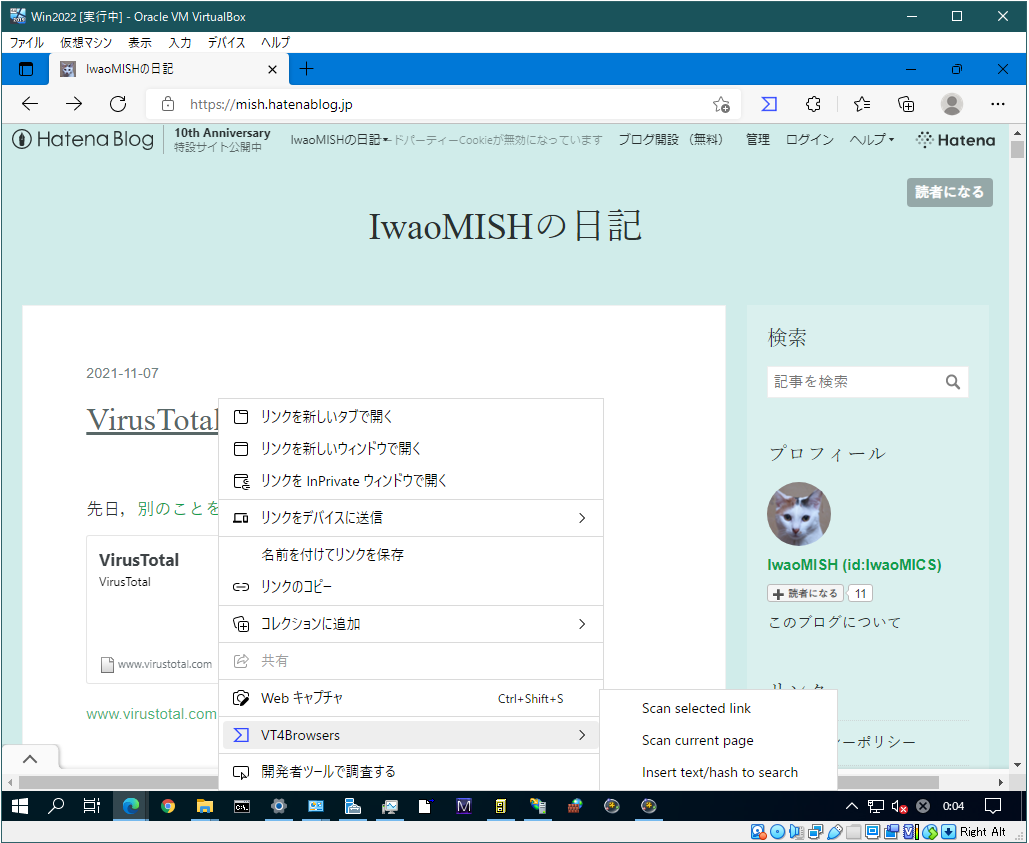
Task: Click the ログイン link
Action: [x=810, y=140]
